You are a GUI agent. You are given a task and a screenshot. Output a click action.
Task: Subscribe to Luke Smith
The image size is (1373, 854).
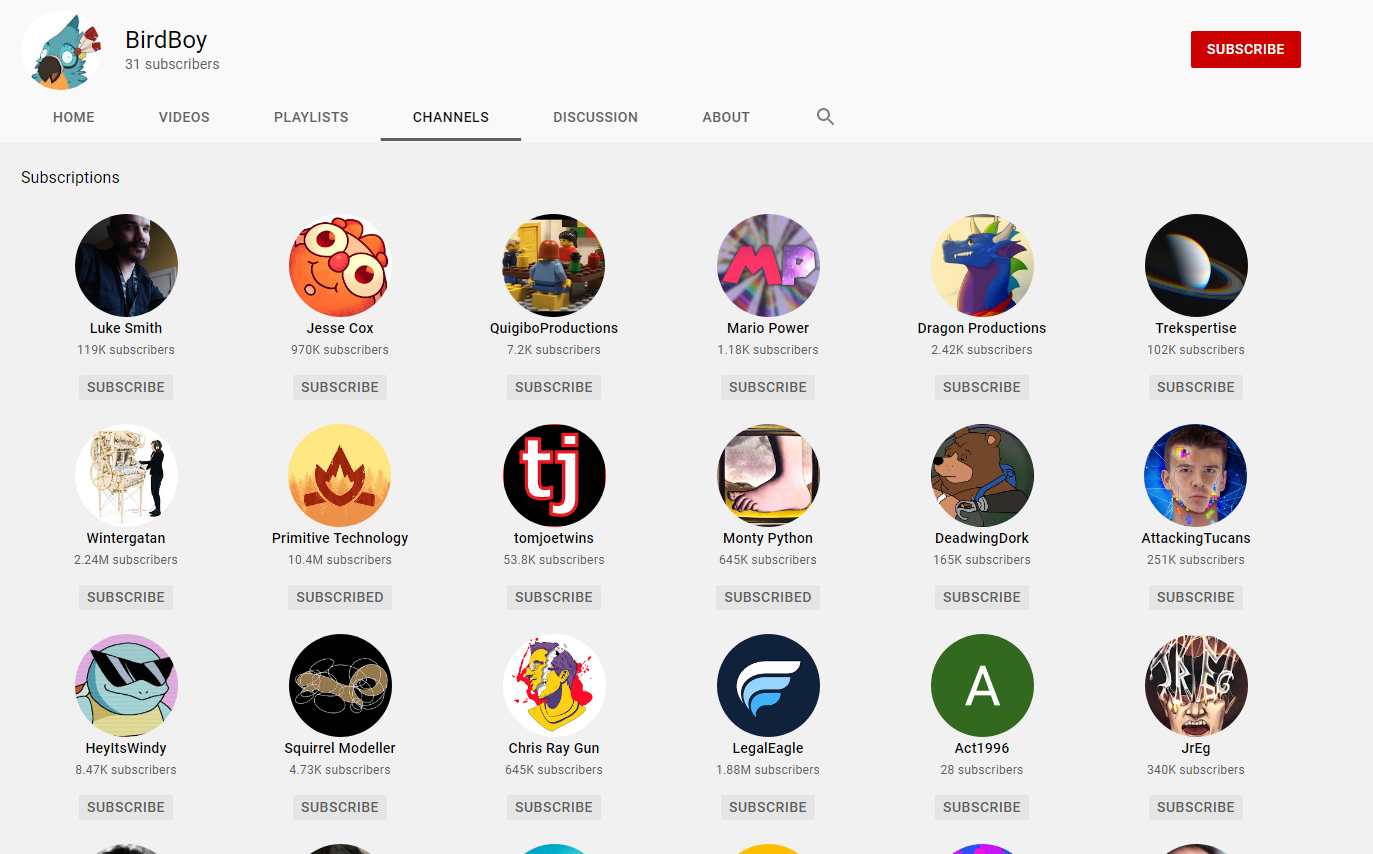(126, 387)
